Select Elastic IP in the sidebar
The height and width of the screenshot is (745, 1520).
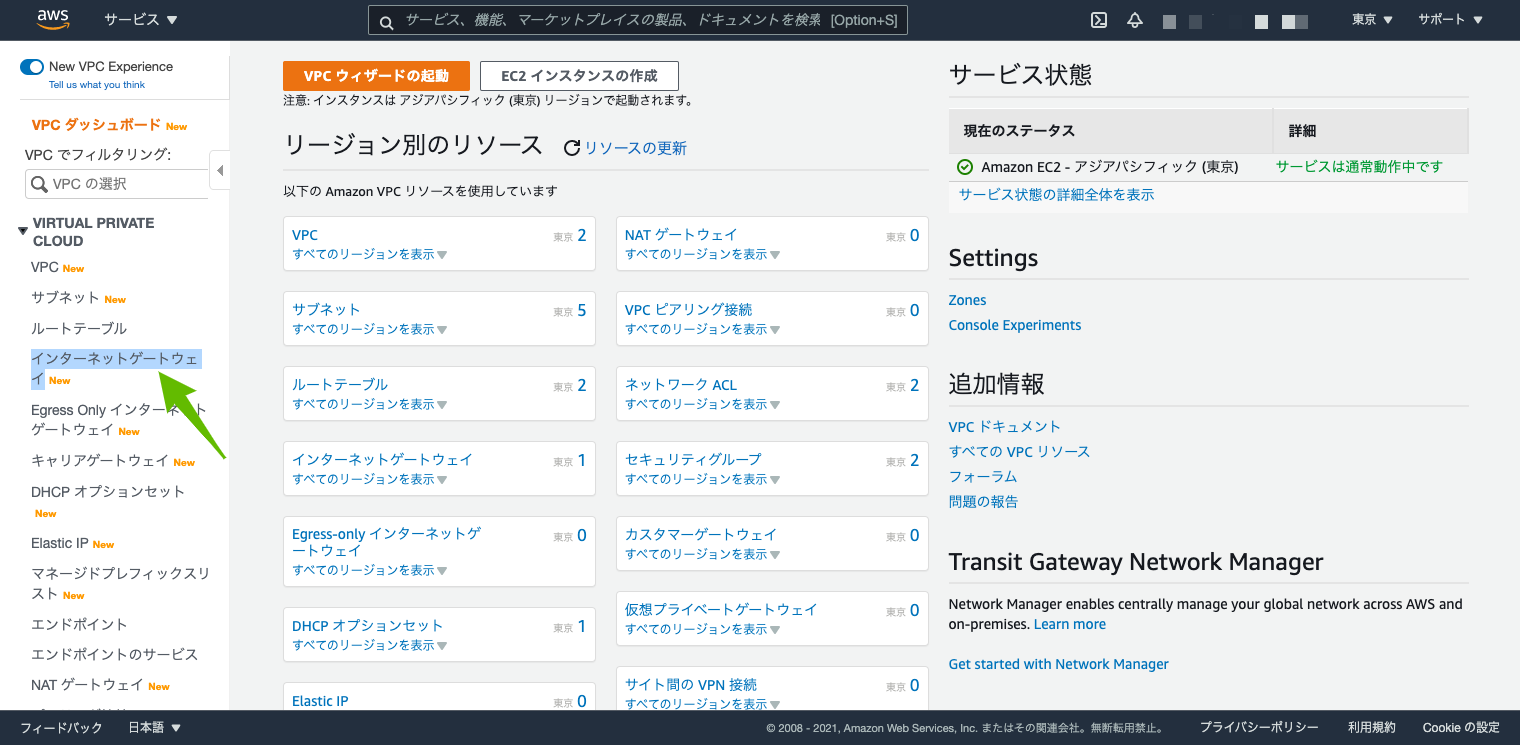[x=60, y=543]
